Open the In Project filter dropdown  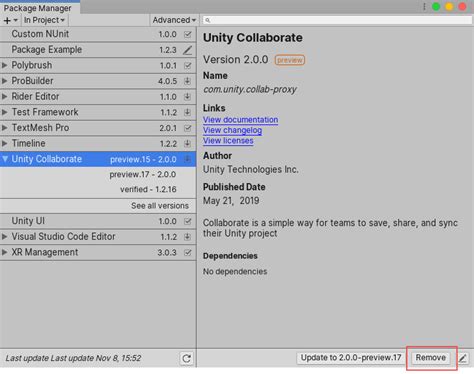coord(44,20)
